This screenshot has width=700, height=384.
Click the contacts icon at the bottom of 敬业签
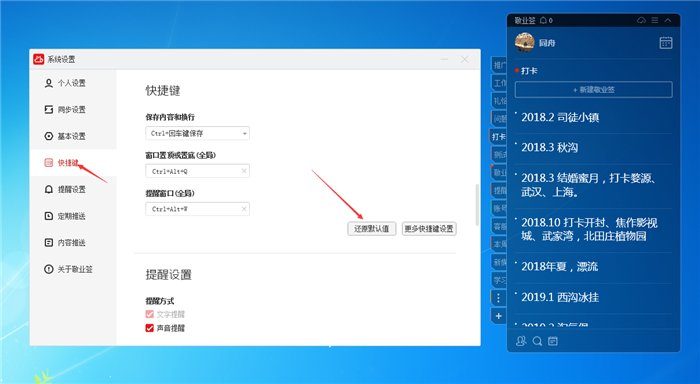coord(521,341)
